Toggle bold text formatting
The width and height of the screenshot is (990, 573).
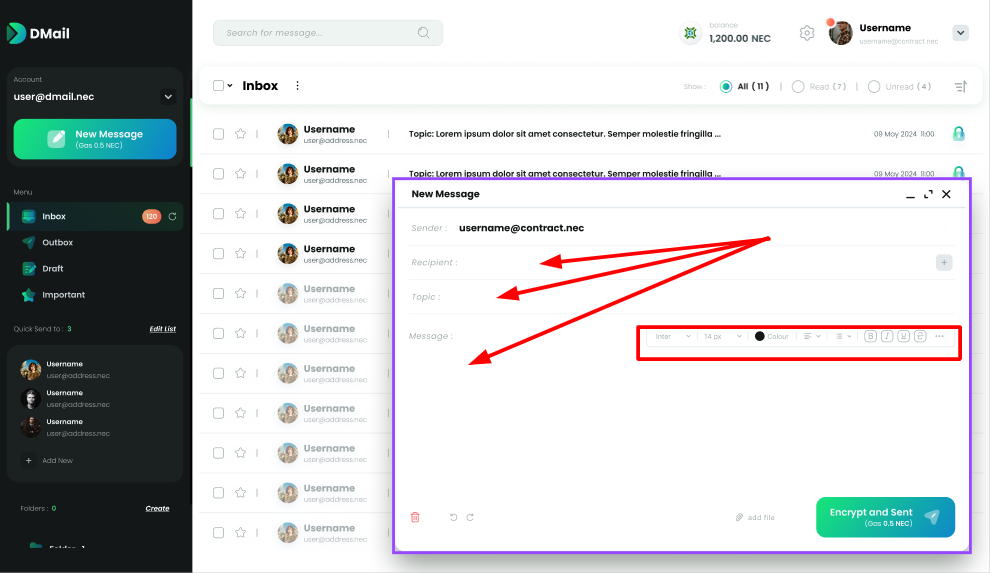[x=870, y=336]
